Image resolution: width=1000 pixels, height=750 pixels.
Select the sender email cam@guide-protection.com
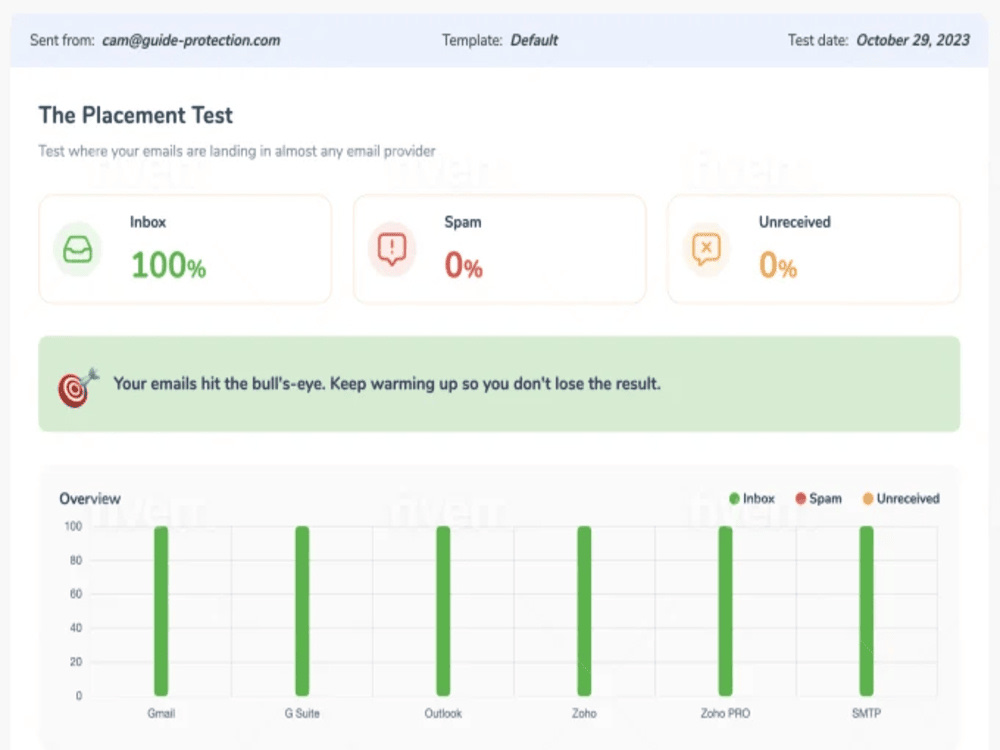point(191,40)
